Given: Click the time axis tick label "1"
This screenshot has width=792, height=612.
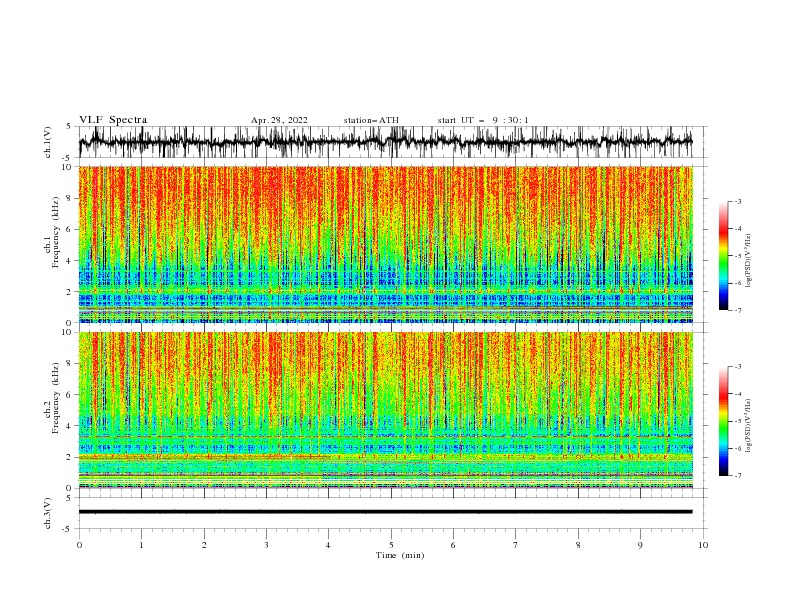Looking at the screenshot, I should 141,545.
